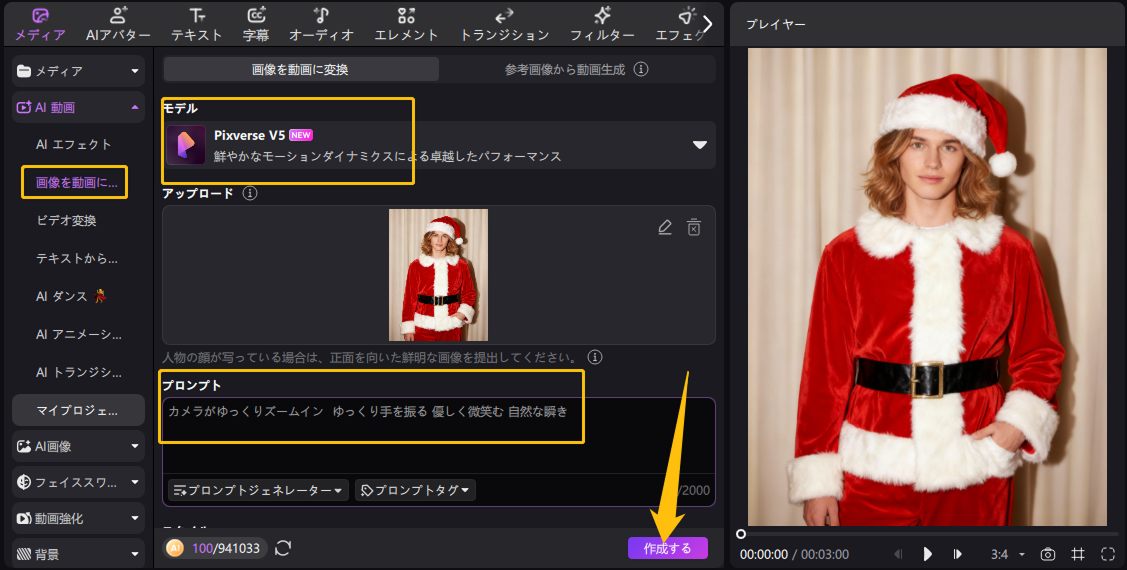Screen dimensions: 1127x570
Task: Enter fullscreen with the player expand icon
Action: pos(1107,554)
